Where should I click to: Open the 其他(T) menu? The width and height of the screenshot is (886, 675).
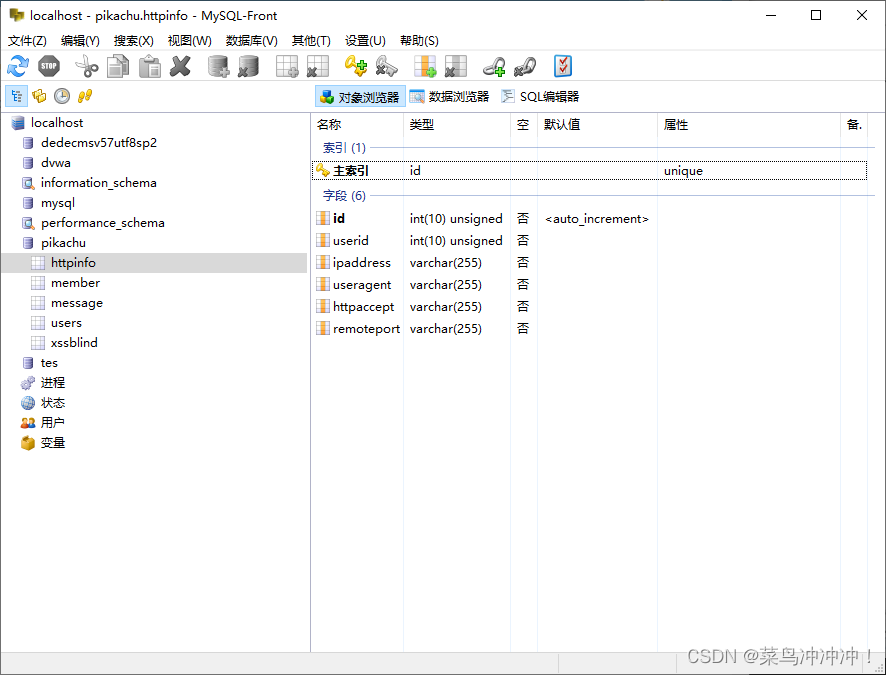coord(311,41)
